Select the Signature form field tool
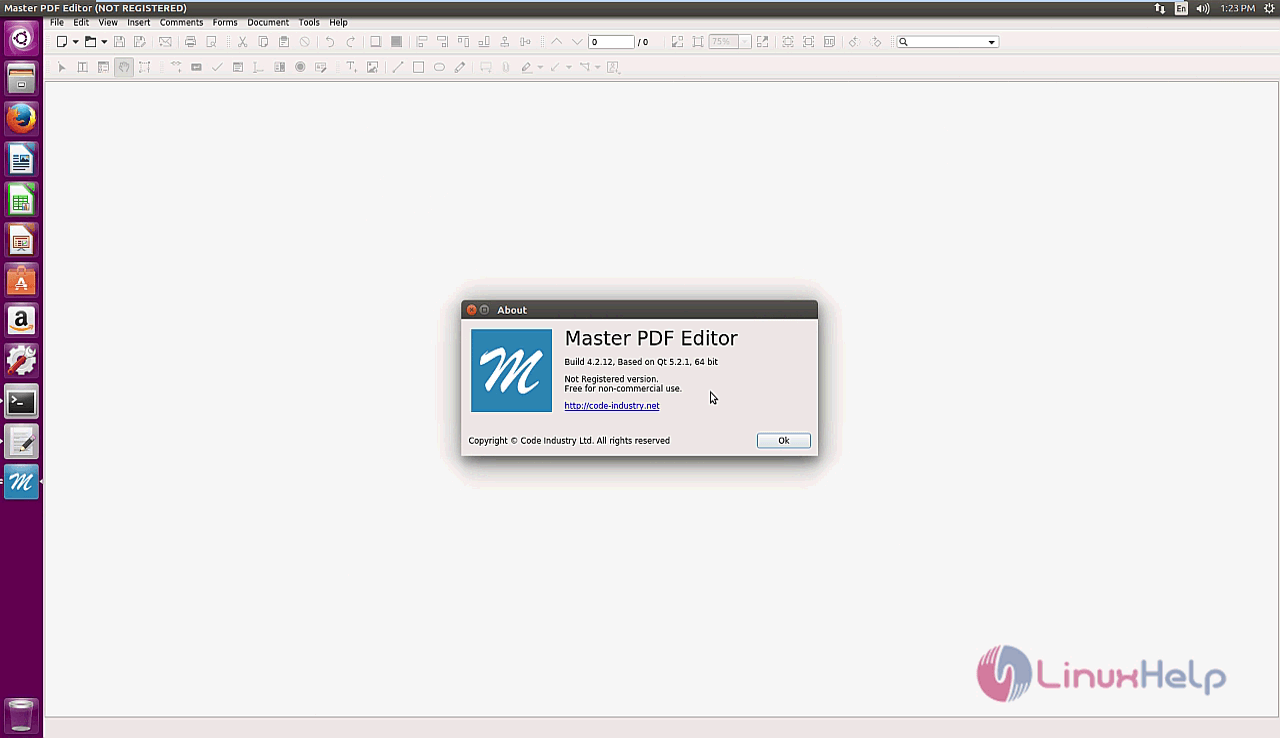The image size is (1280, 738). 321,67
